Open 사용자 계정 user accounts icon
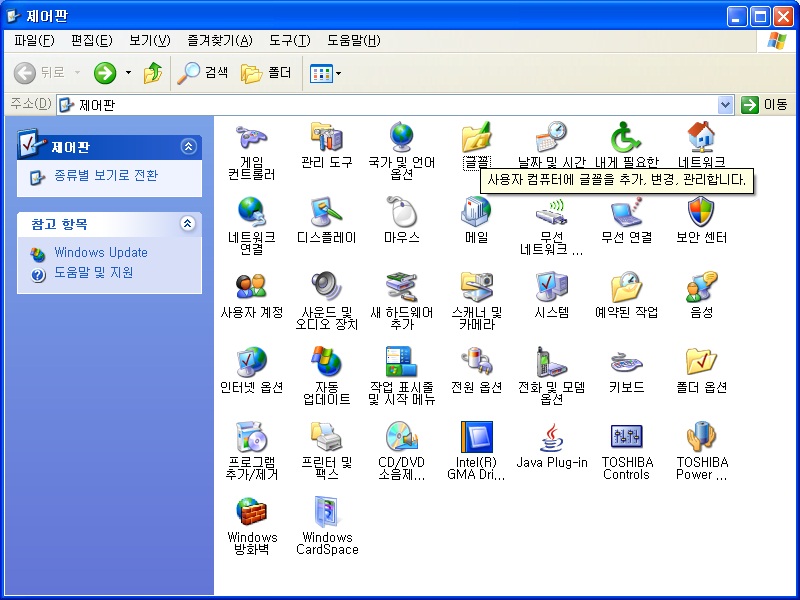800x600 pixels. (252, 287)
